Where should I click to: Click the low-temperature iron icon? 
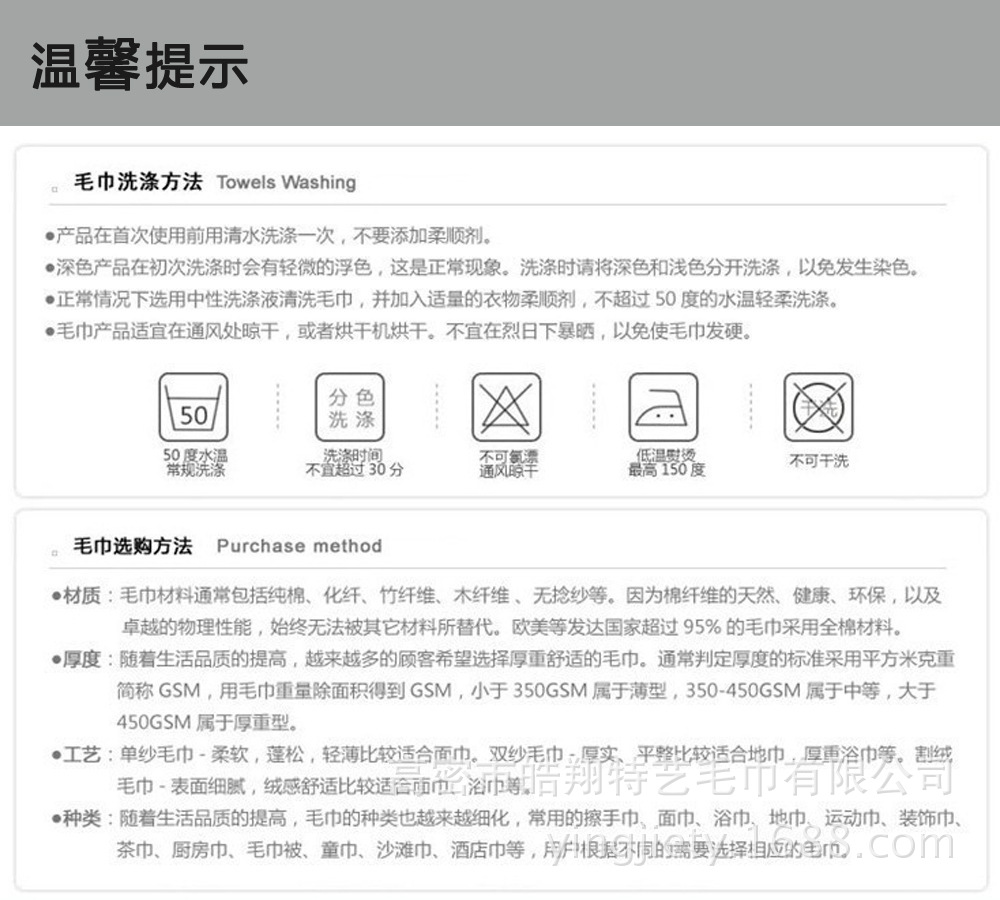pyautogui.click(x=663, y=408)
